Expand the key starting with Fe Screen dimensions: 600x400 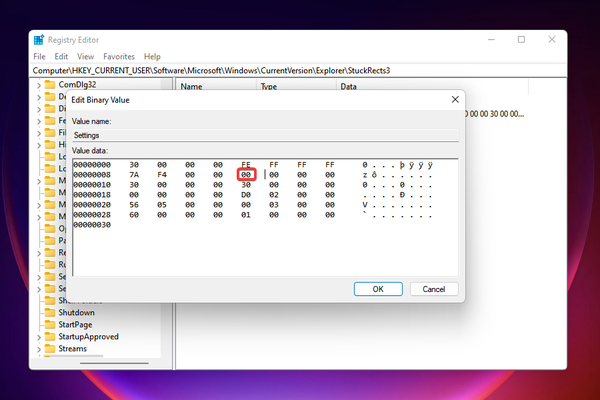pyautogui.click(x=39, y=121)
